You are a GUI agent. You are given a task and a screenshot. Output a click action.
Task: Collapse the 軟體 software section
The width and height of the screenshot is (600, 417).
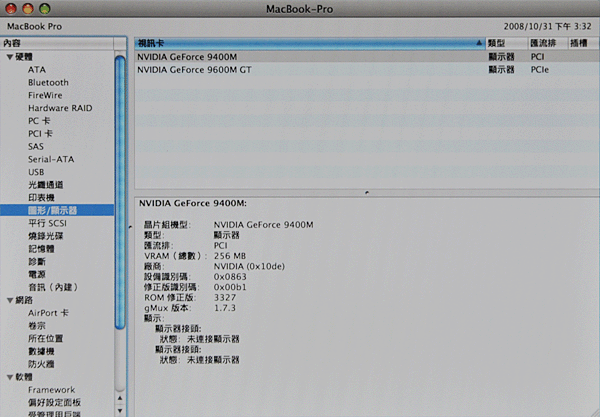coord(10,377)
